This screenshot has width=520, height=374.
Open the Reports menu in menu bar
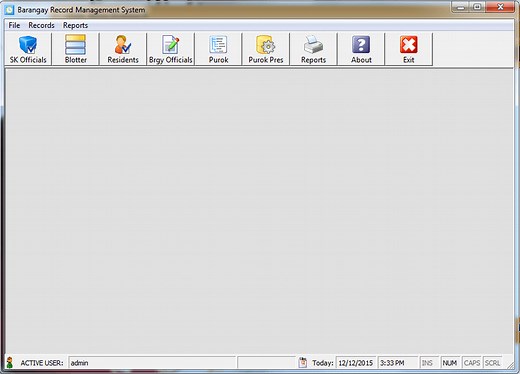(75, 25)
